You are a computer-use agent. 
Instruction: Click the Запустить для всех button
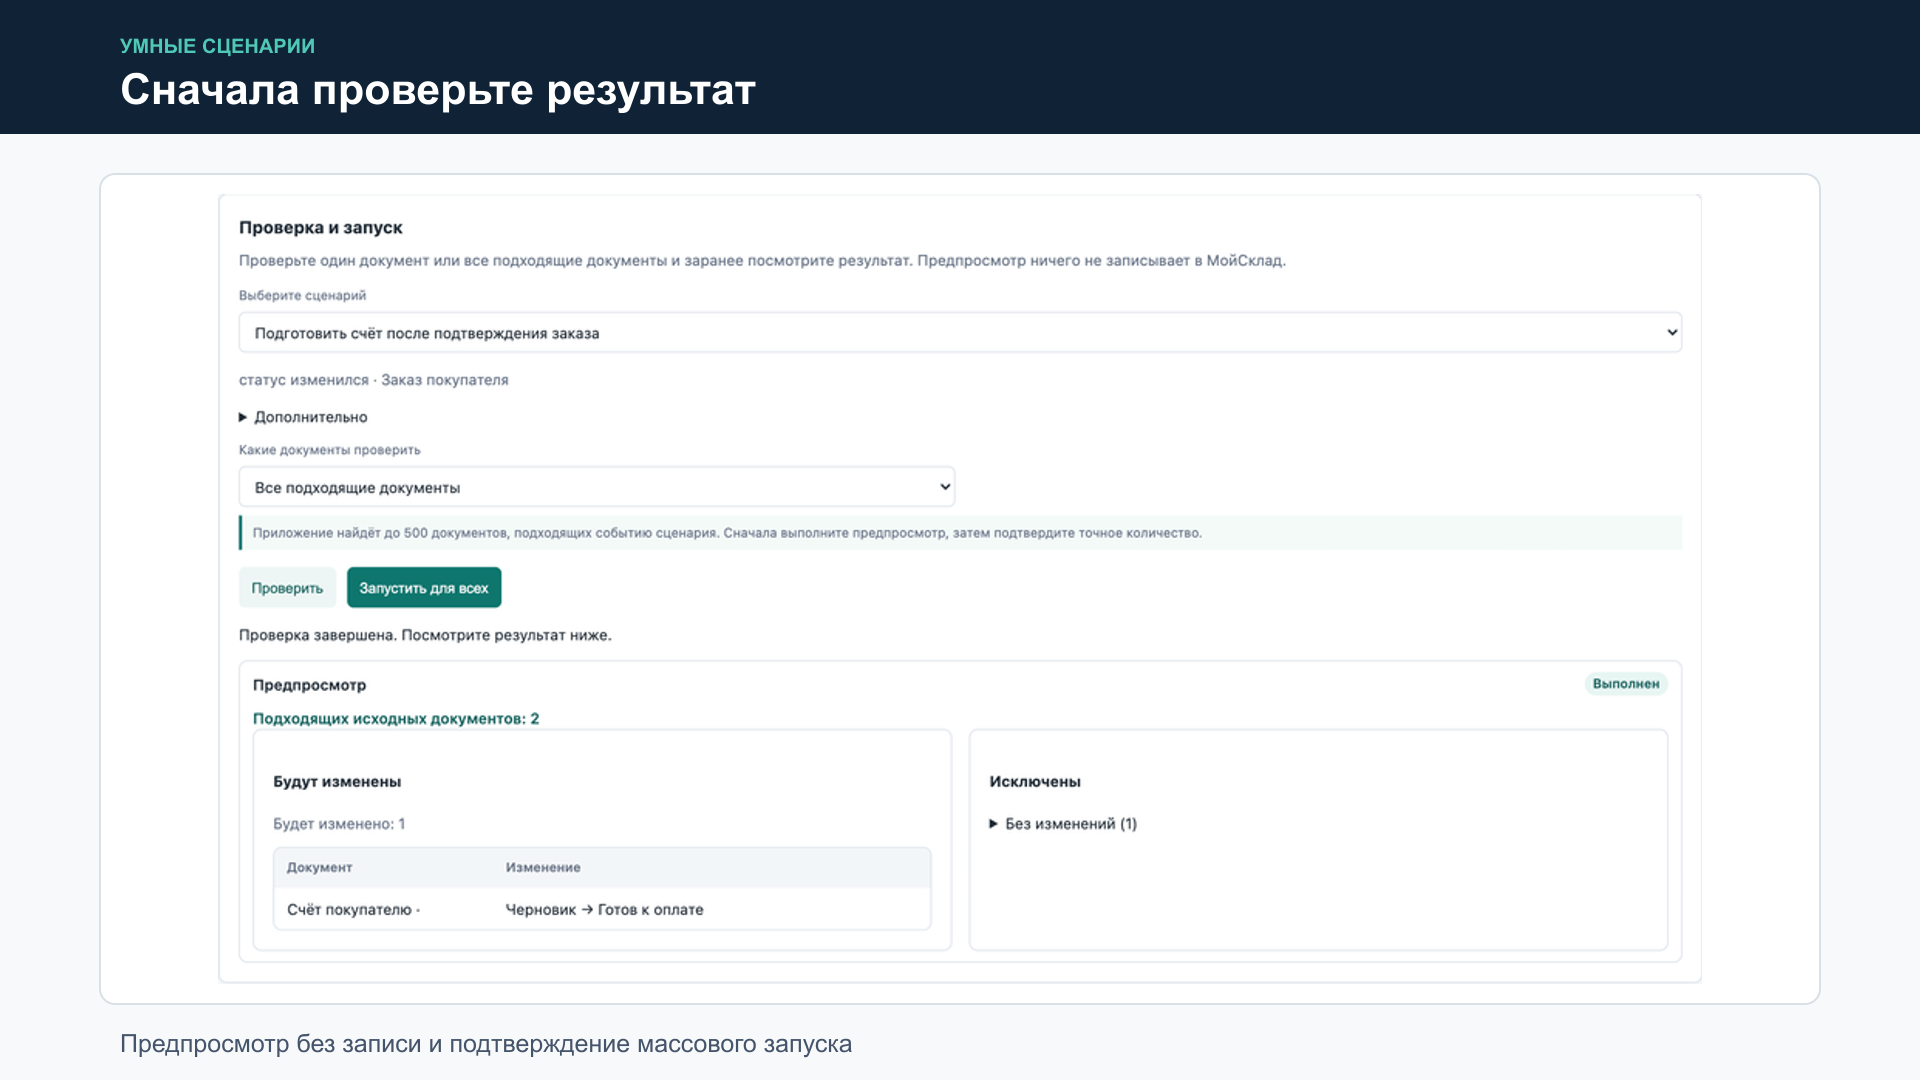[424, 588]
